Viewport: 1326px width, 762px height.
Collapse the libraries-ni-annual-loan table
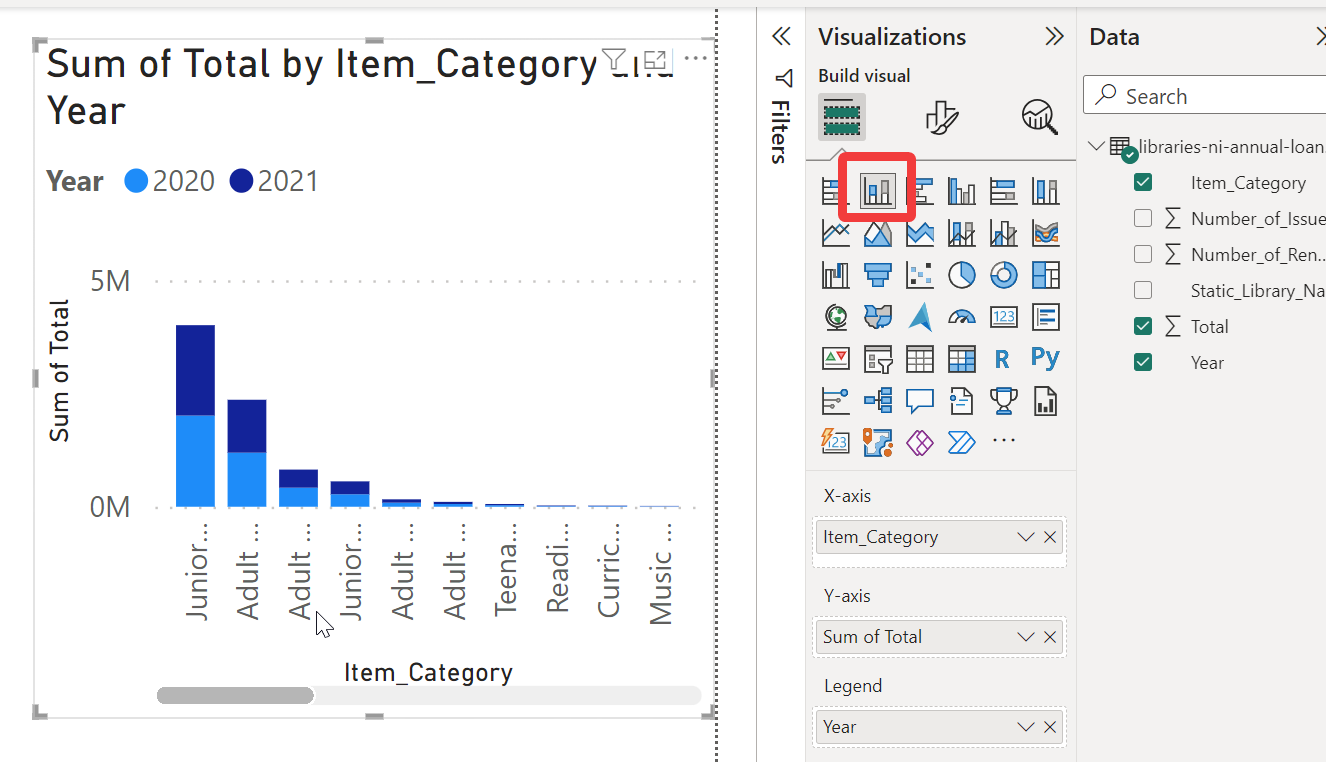point(1096,146)
